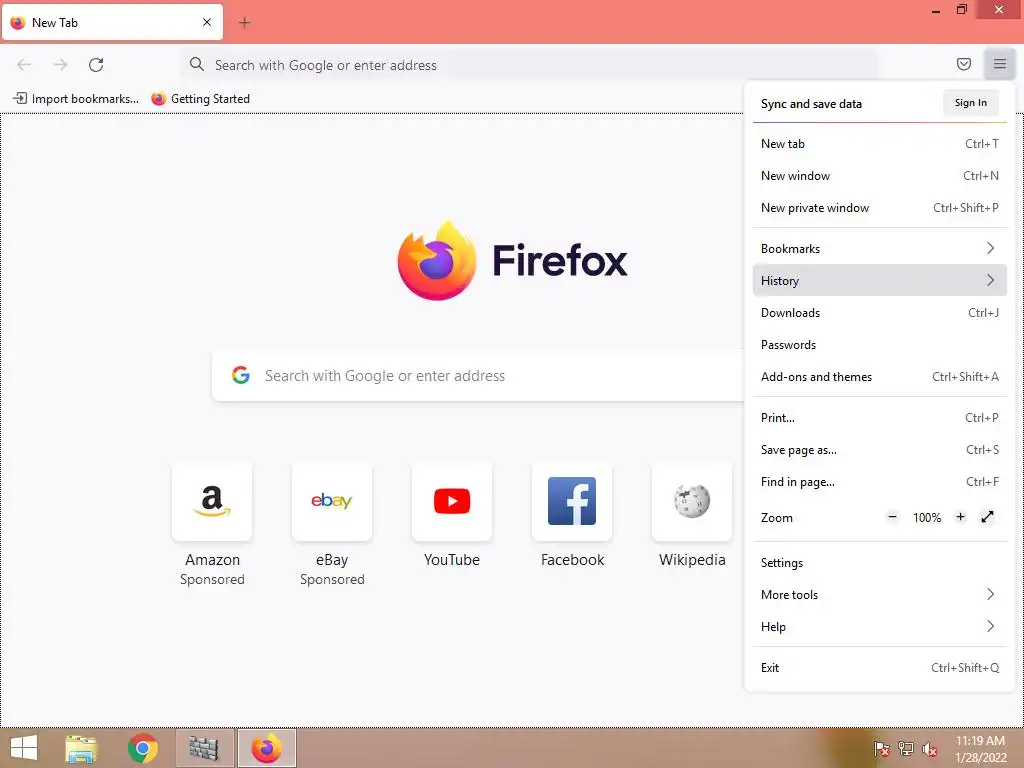Open a New private window
The image size is (1024, 768).
(x=880, y=208)
